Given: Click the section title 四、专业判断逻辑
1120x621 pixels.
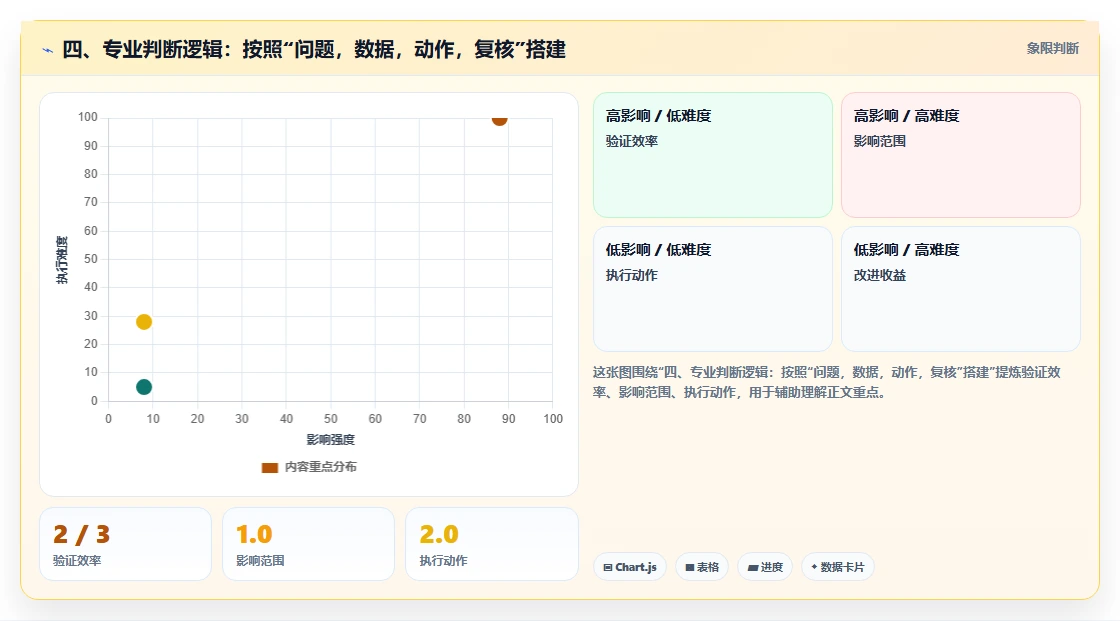Looking at the screenshot, I should [x=314, y=49].
